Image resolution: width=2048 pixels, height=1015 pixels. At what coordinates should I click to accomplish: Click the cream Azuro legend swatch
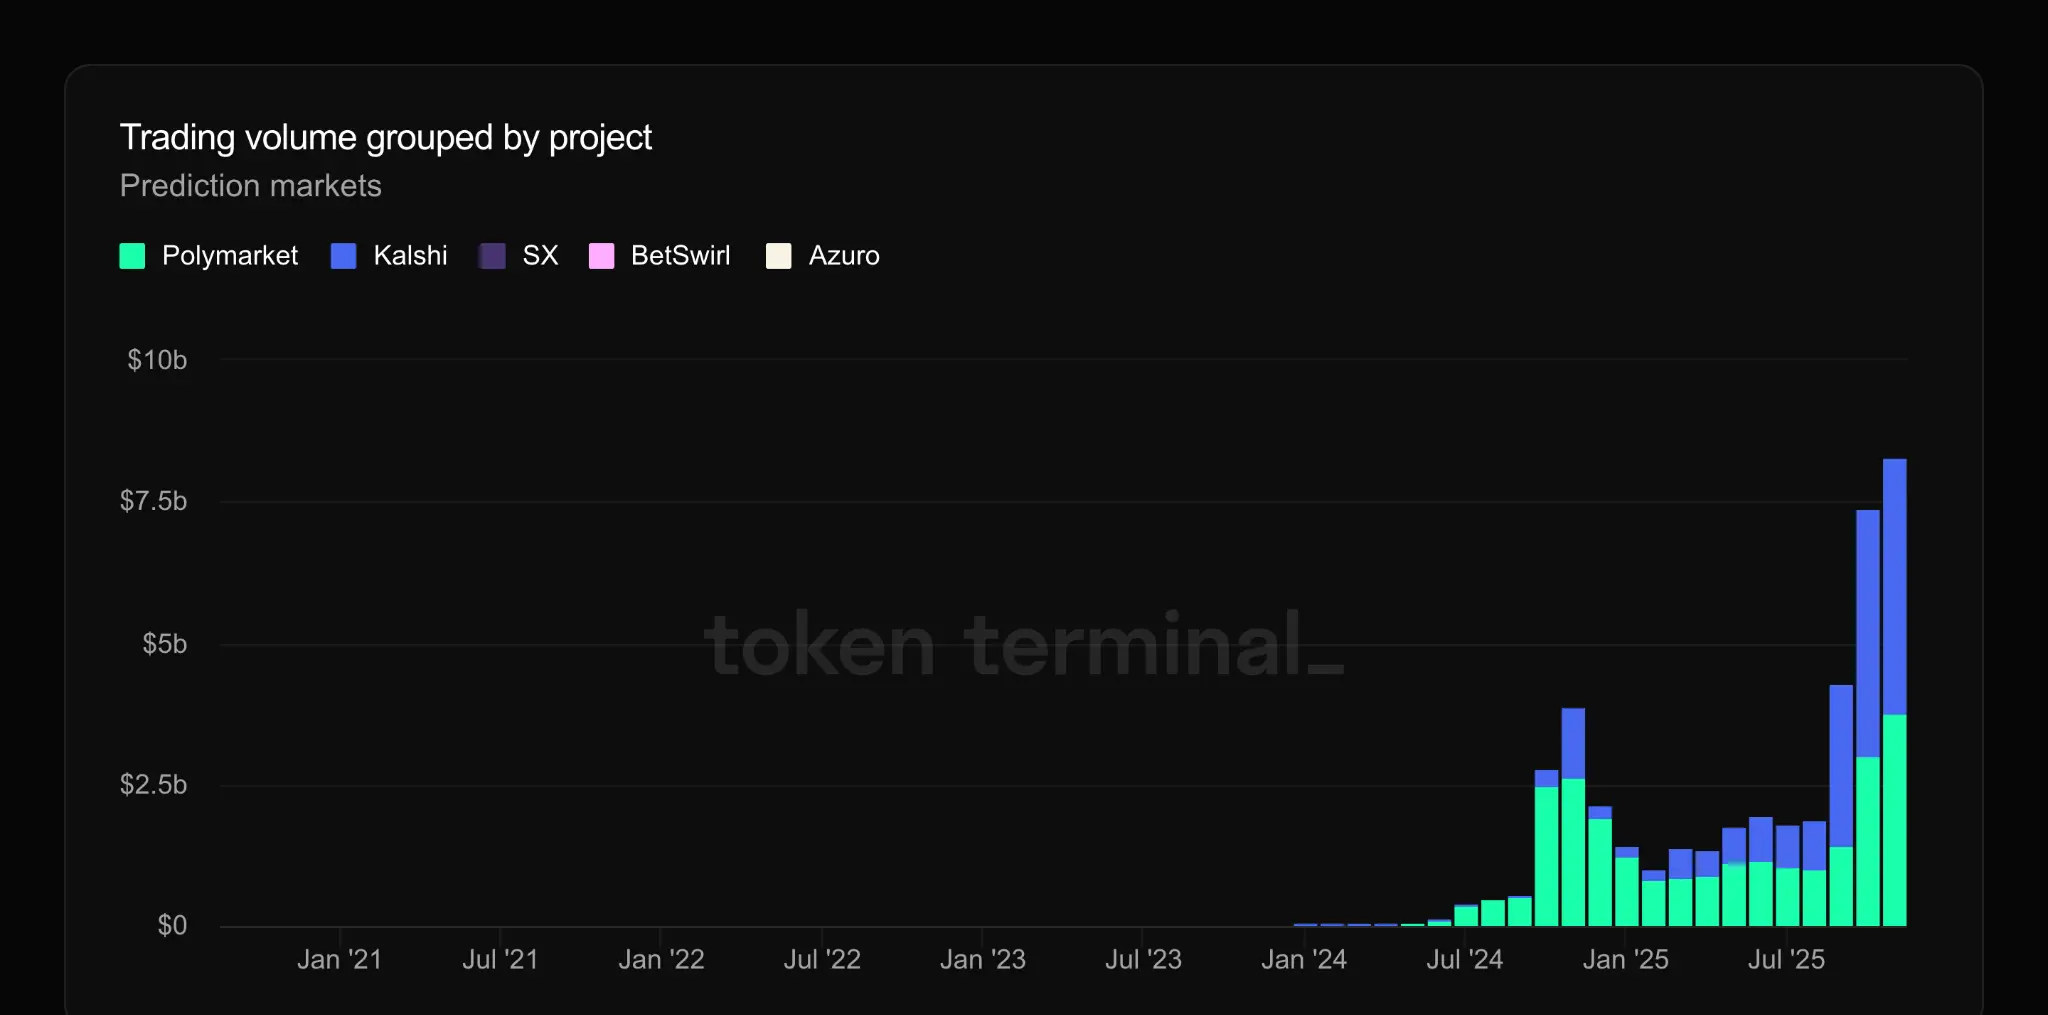778,256
